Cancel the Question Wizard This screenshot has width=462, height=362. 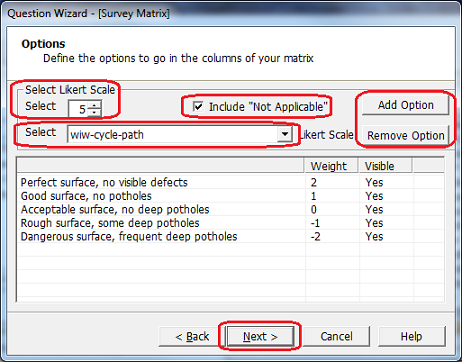click(336, 336)
